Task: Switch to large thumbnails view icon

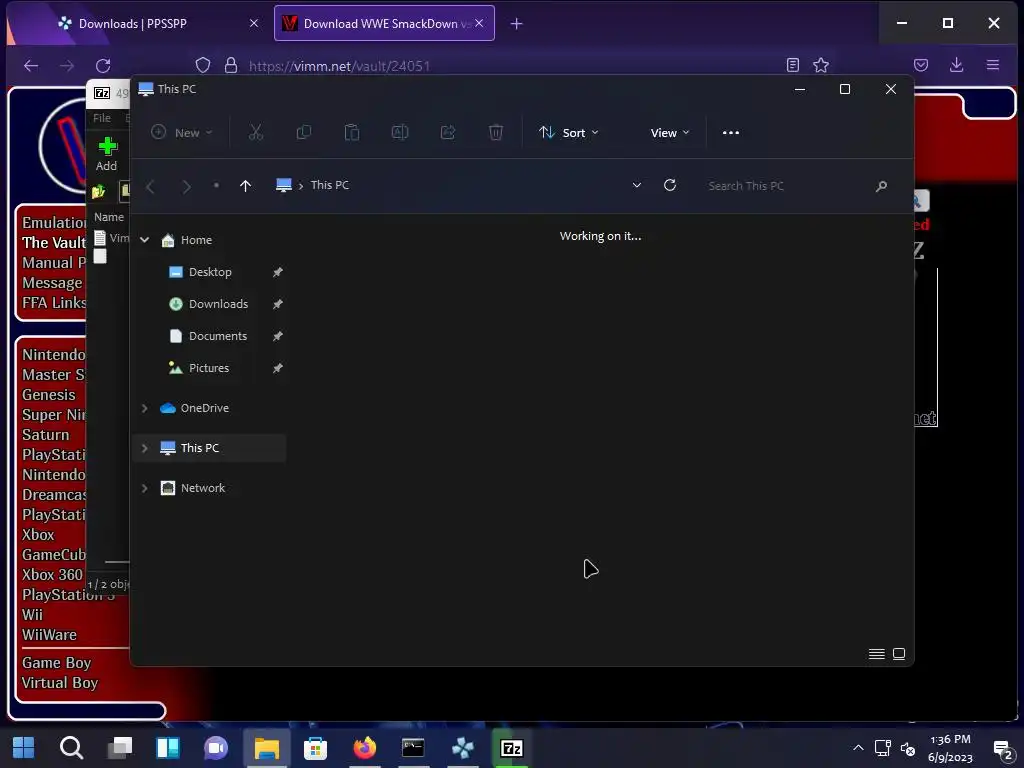Action: coord(899,654)
